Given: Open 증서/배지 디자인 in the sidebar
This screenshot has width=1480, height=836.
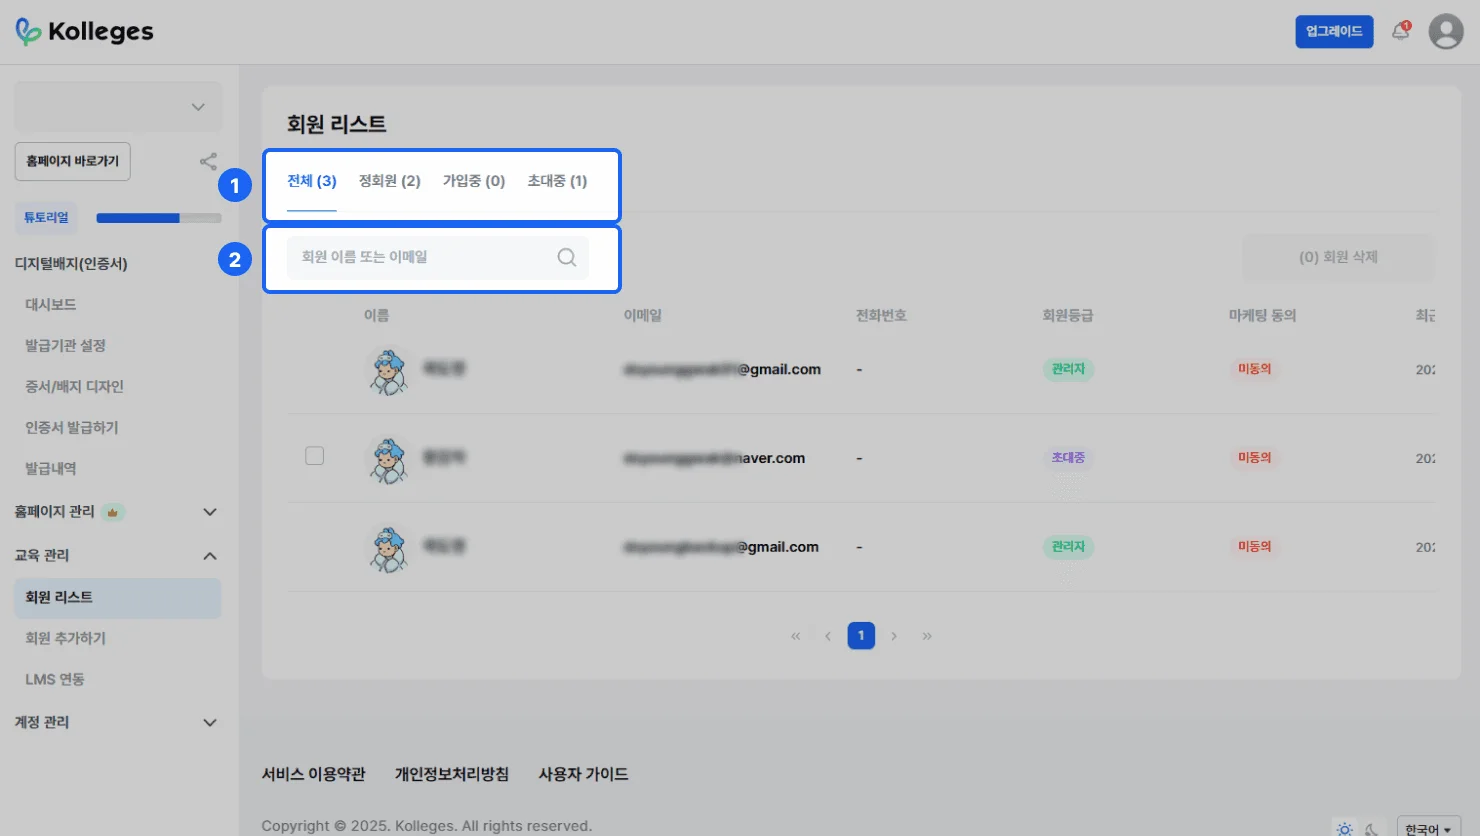Looking at the screenshot, I should 74,387.
